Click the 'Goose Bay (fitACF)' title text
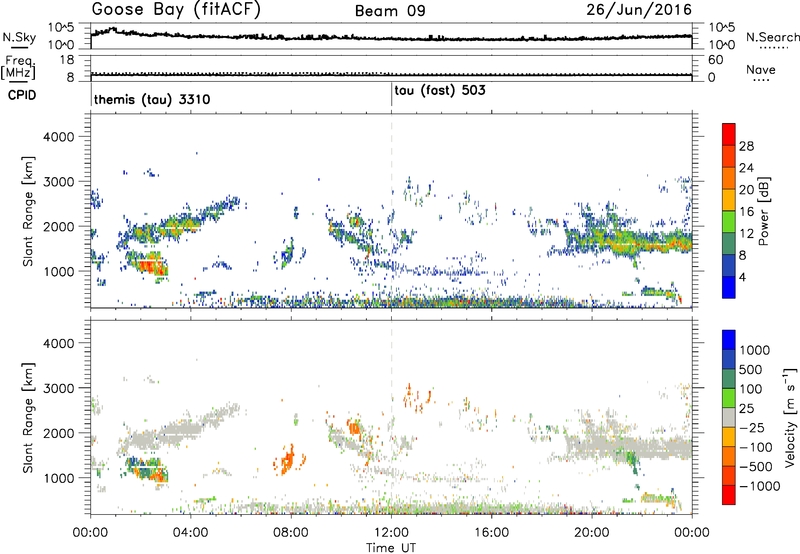Image resolution: width=800 pixels, height=554 pixels. tap(176, 10)
